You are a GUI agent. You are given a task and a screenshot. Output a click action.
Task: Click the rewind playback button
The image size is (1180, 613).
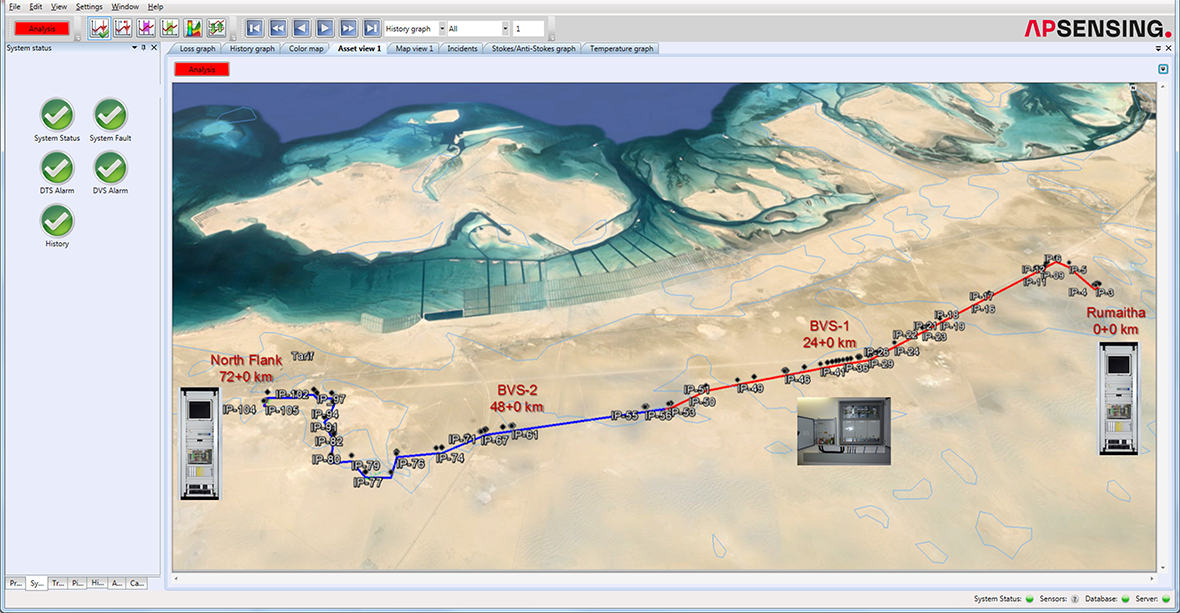(278, 29)
